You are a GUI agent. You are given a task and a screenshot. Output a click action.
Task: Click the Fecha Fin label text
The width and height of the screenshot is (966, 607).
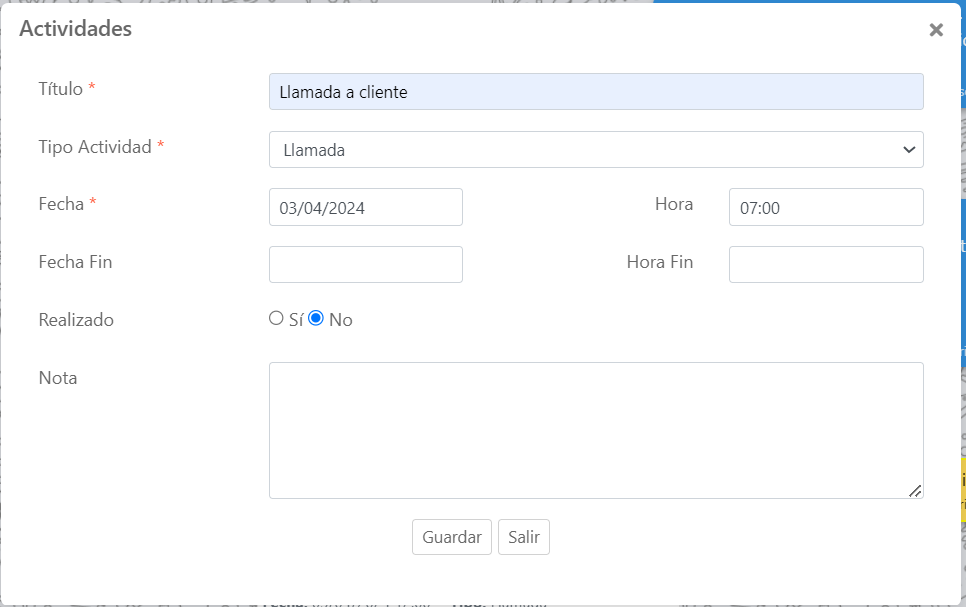(x=75, y=262)
